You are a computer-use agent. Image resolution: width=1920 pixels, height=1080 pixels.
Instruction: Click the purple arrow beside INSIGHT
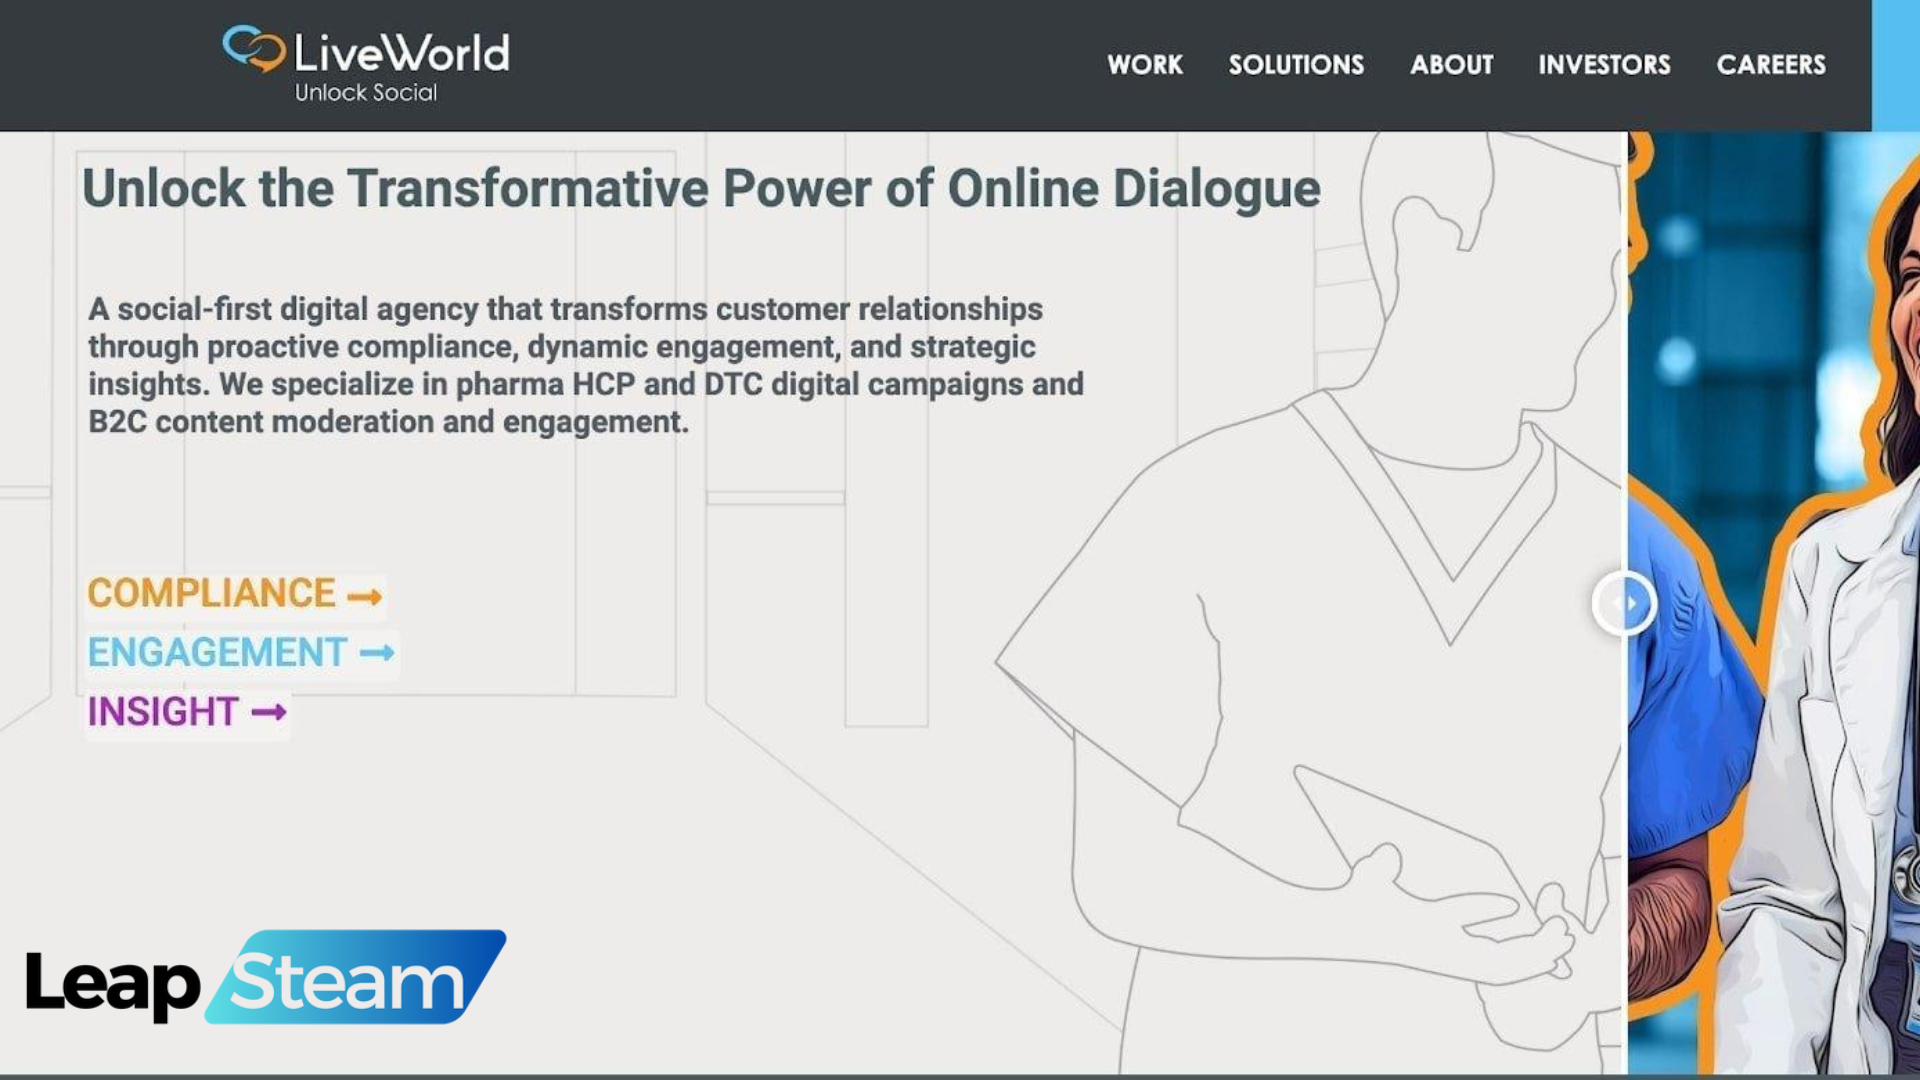click(268, 712)
